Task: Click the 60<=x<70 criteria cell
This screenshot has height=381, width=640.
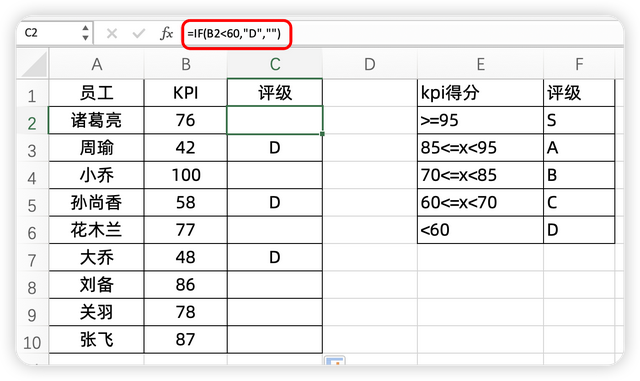Action: click(x=480, y=203)
